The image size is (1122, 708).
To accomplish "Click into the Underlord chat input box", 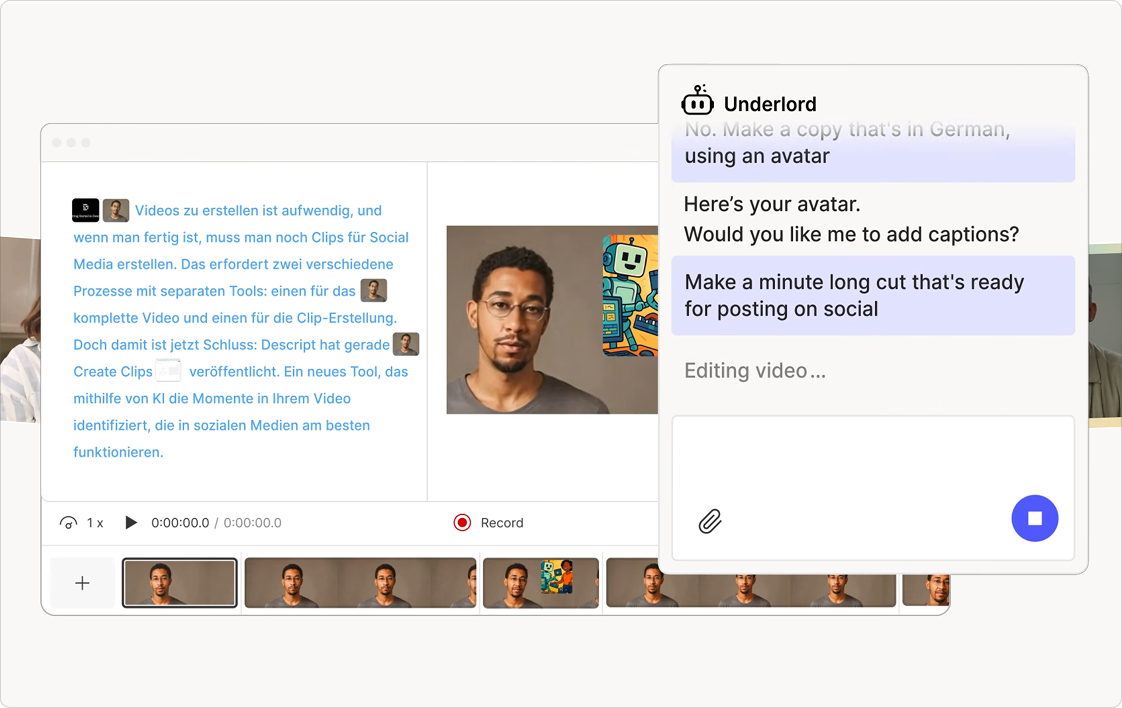I will pos(872,460).
